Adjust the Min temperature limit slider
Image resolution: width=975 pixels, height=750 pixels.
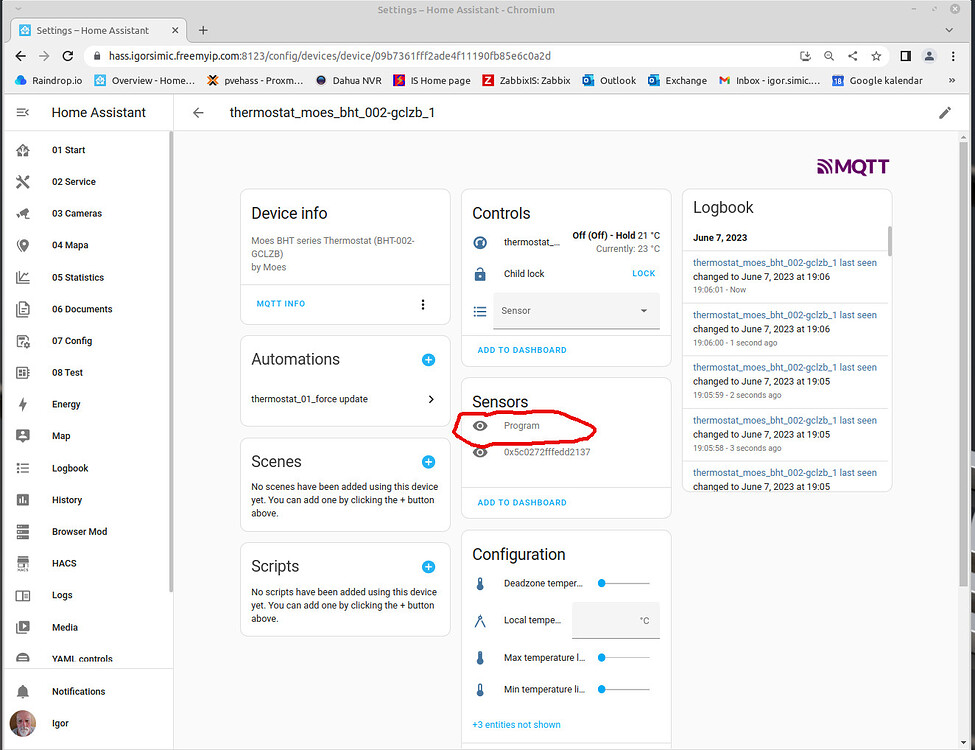point(624,689)
